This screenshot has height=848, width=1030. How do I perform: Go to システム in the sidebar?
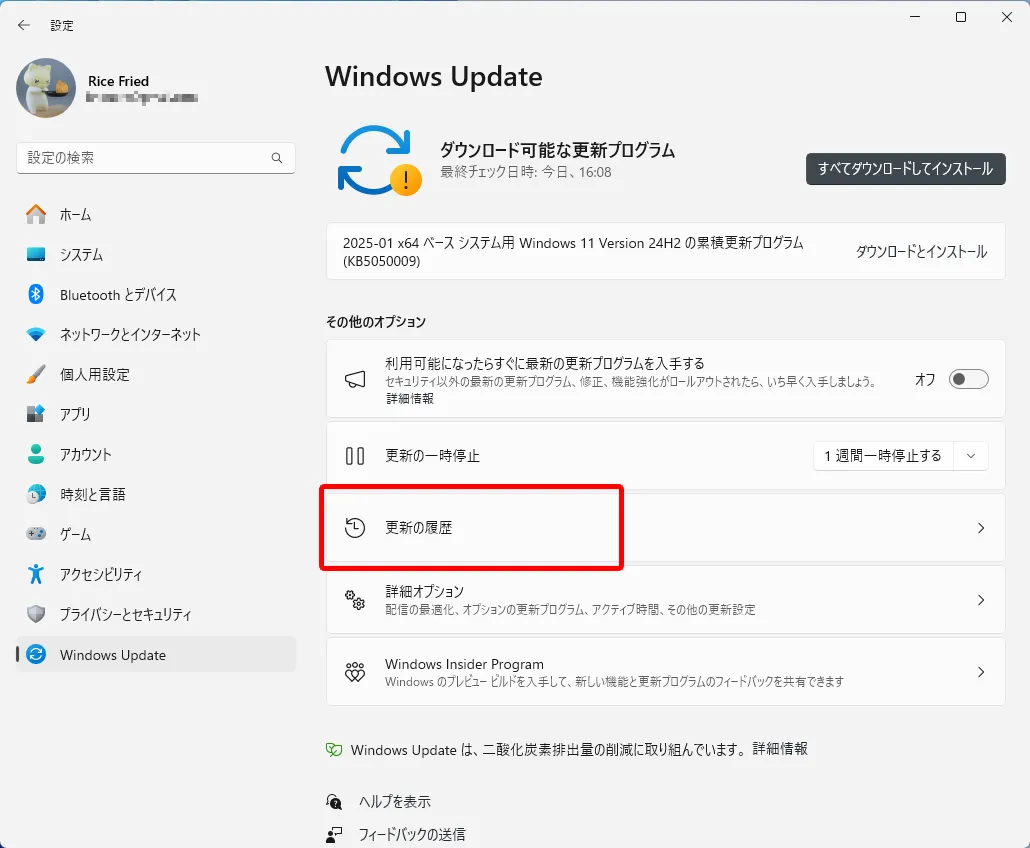[x=156, y=254]
